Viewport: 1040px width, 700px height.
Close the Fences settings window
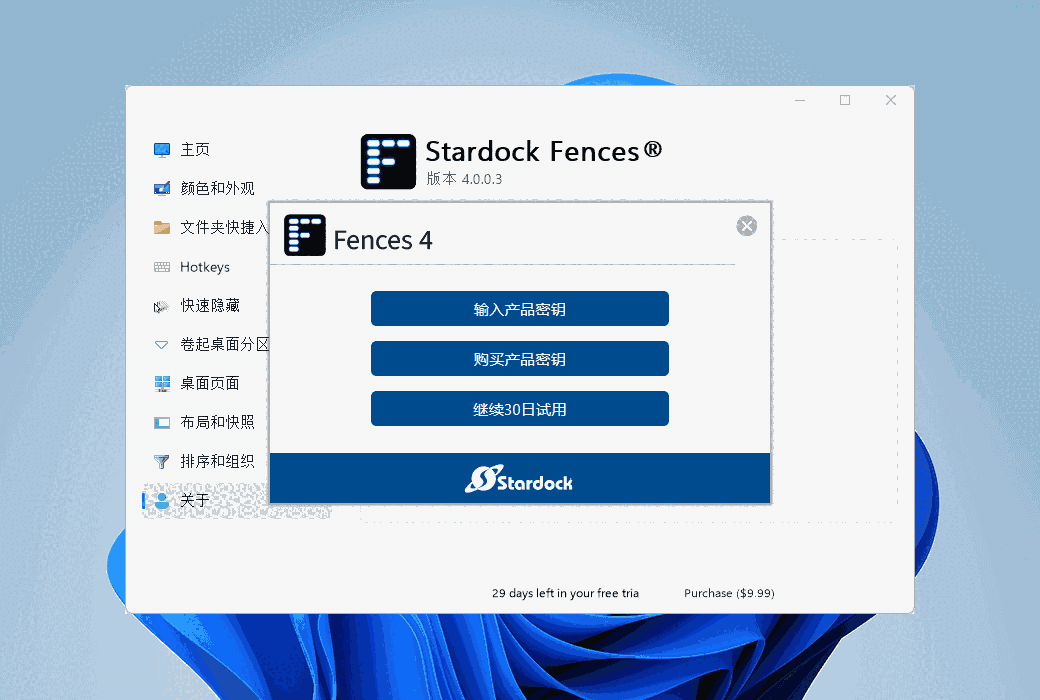tap(891, 100)
